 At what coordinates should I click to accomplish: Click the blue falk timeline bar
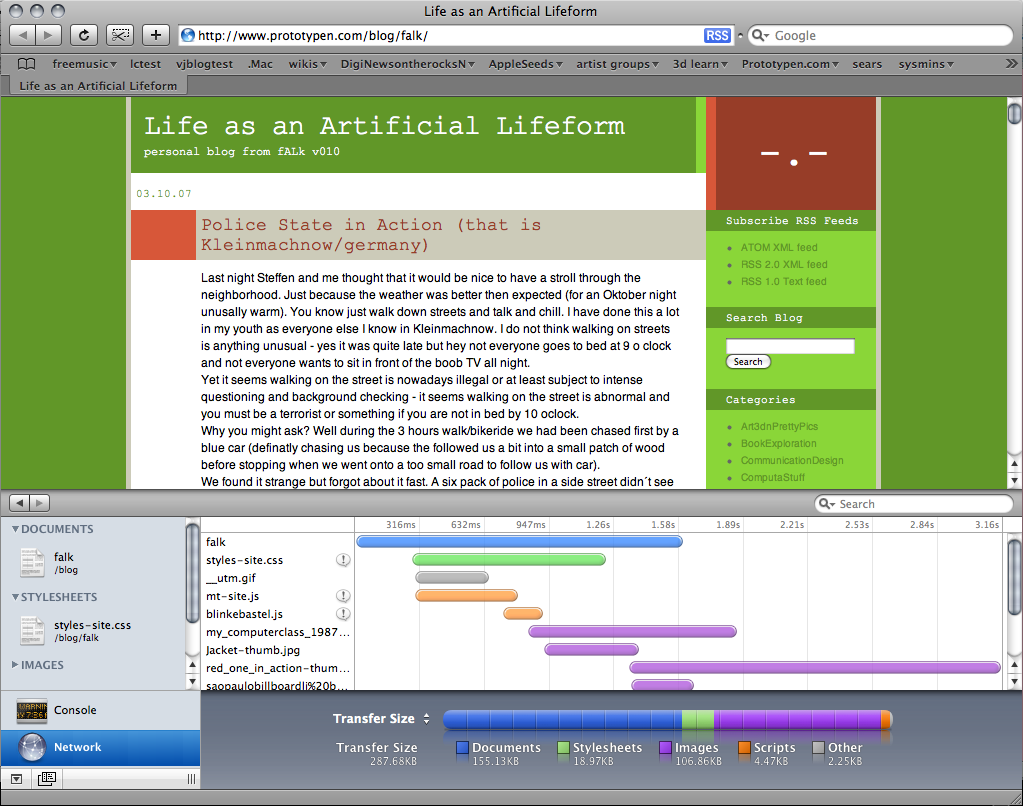(x=519, y=542)
